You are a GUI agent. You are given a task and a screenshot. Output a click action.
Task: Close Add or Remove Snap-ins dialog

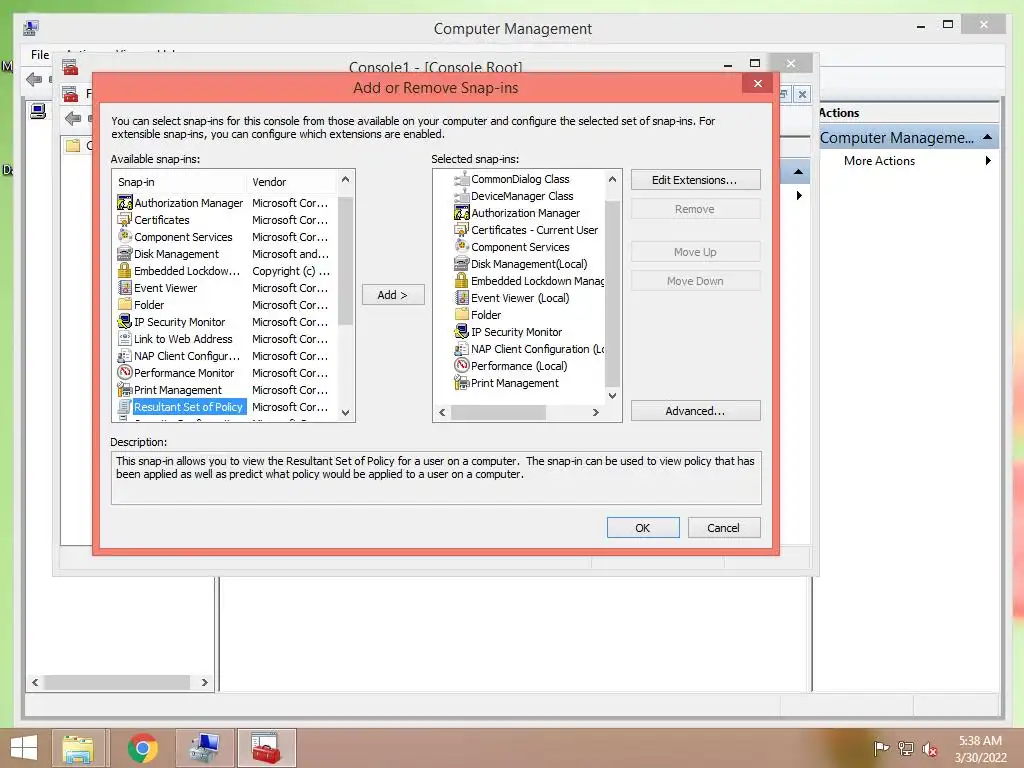[758, 83]
